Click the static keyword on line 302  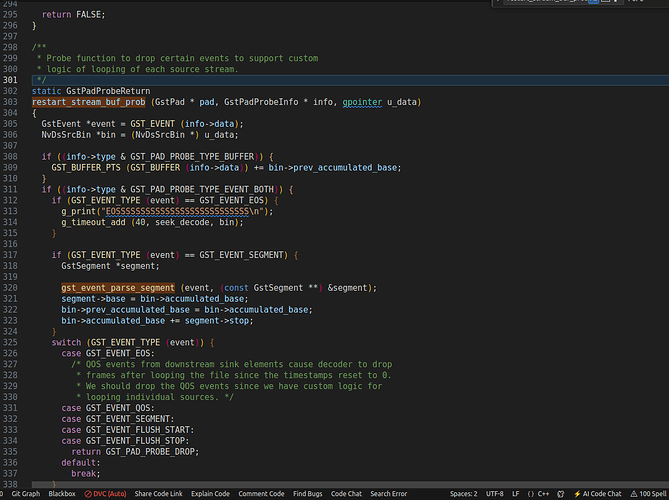(x=46, y=91)
